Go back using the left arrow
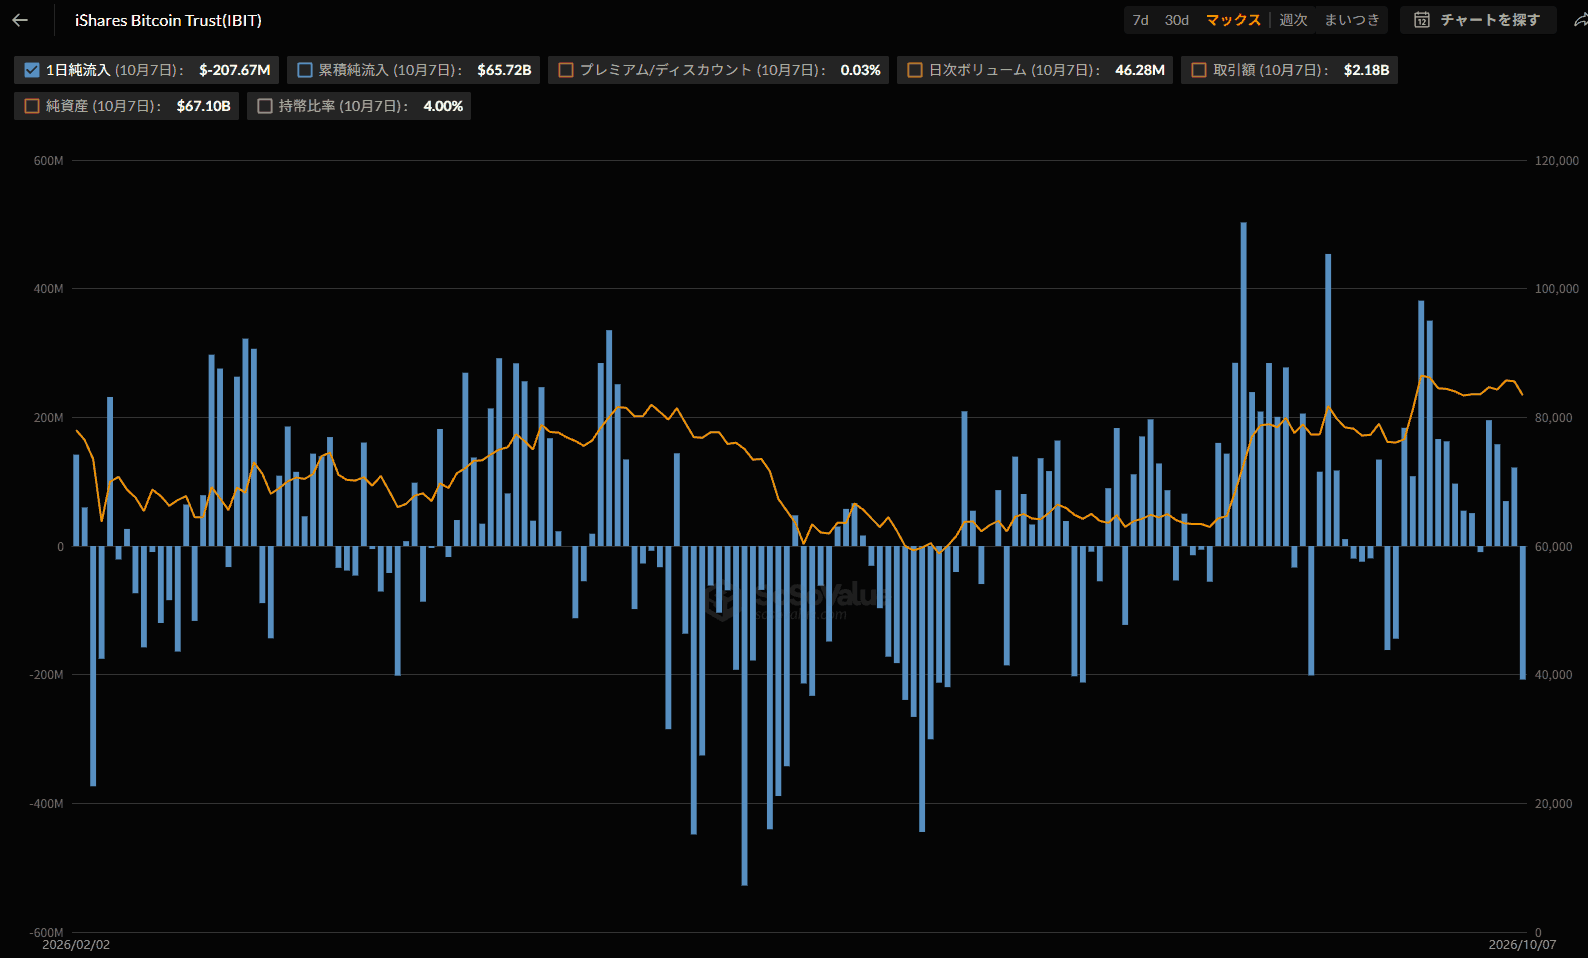 (20, 20)
